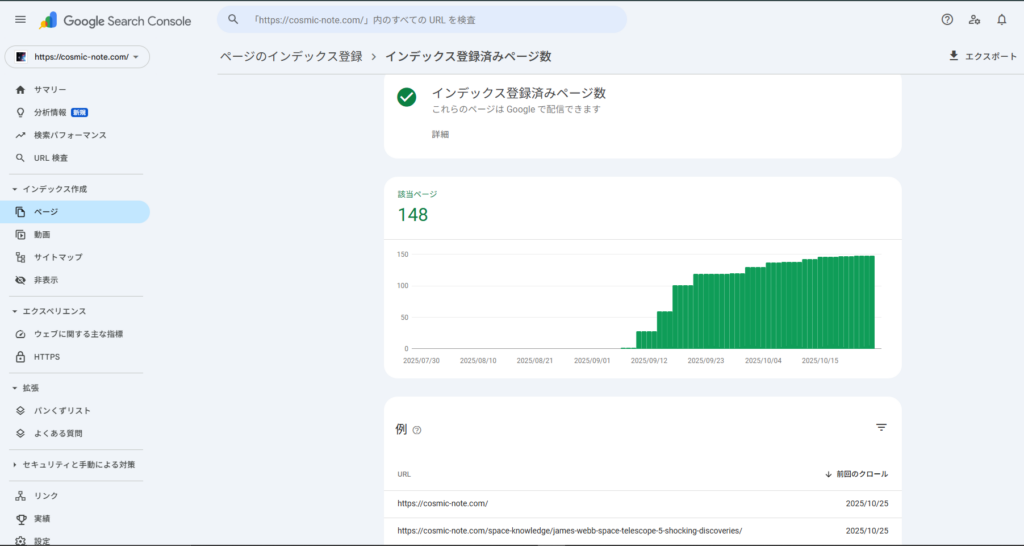Open user and permission settings icon
Screen dimensions: 1024x546
point(975,20)
